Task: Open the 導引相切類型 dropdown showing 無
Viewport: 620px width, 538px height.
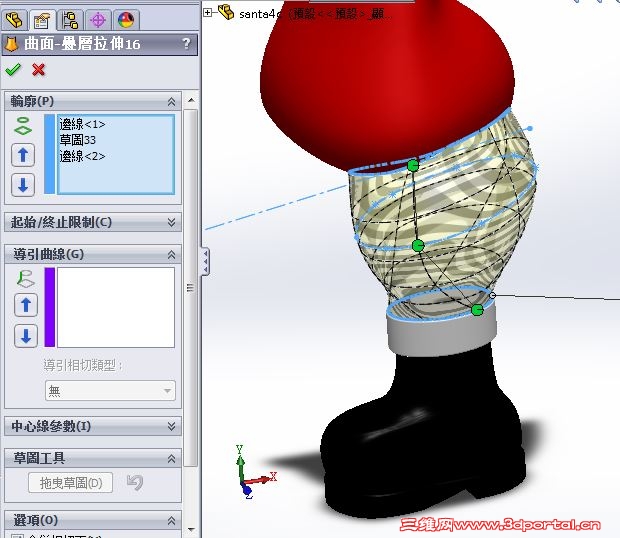Action: tap(110, 391)
